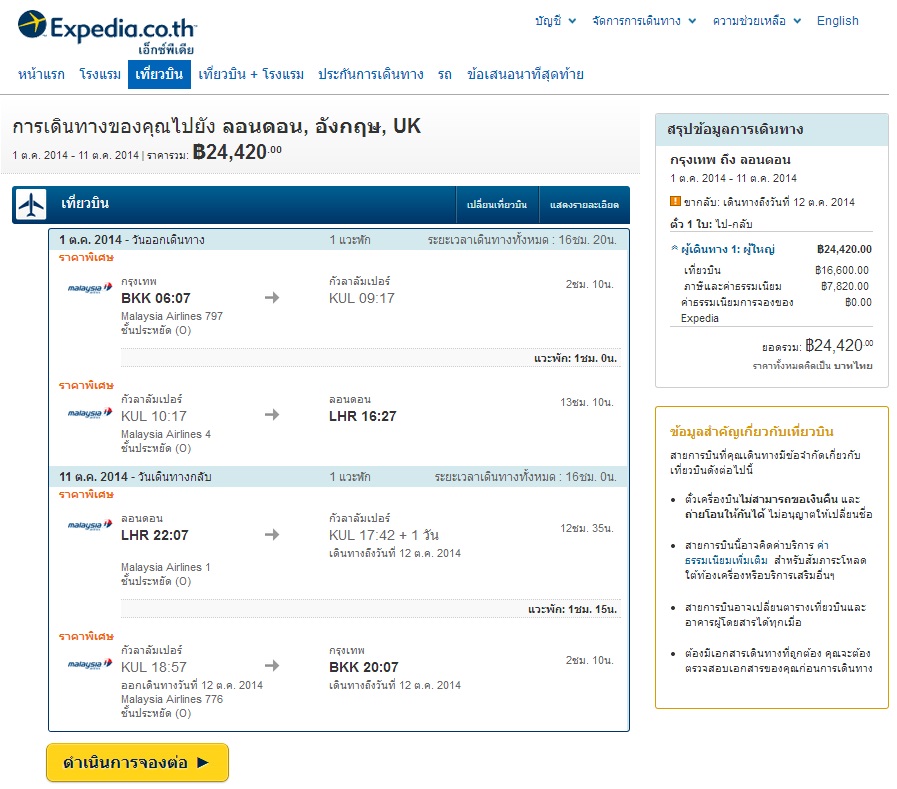Click arrow icon between BKK 06:07 and KUL 09:17

tap(272, 298)
